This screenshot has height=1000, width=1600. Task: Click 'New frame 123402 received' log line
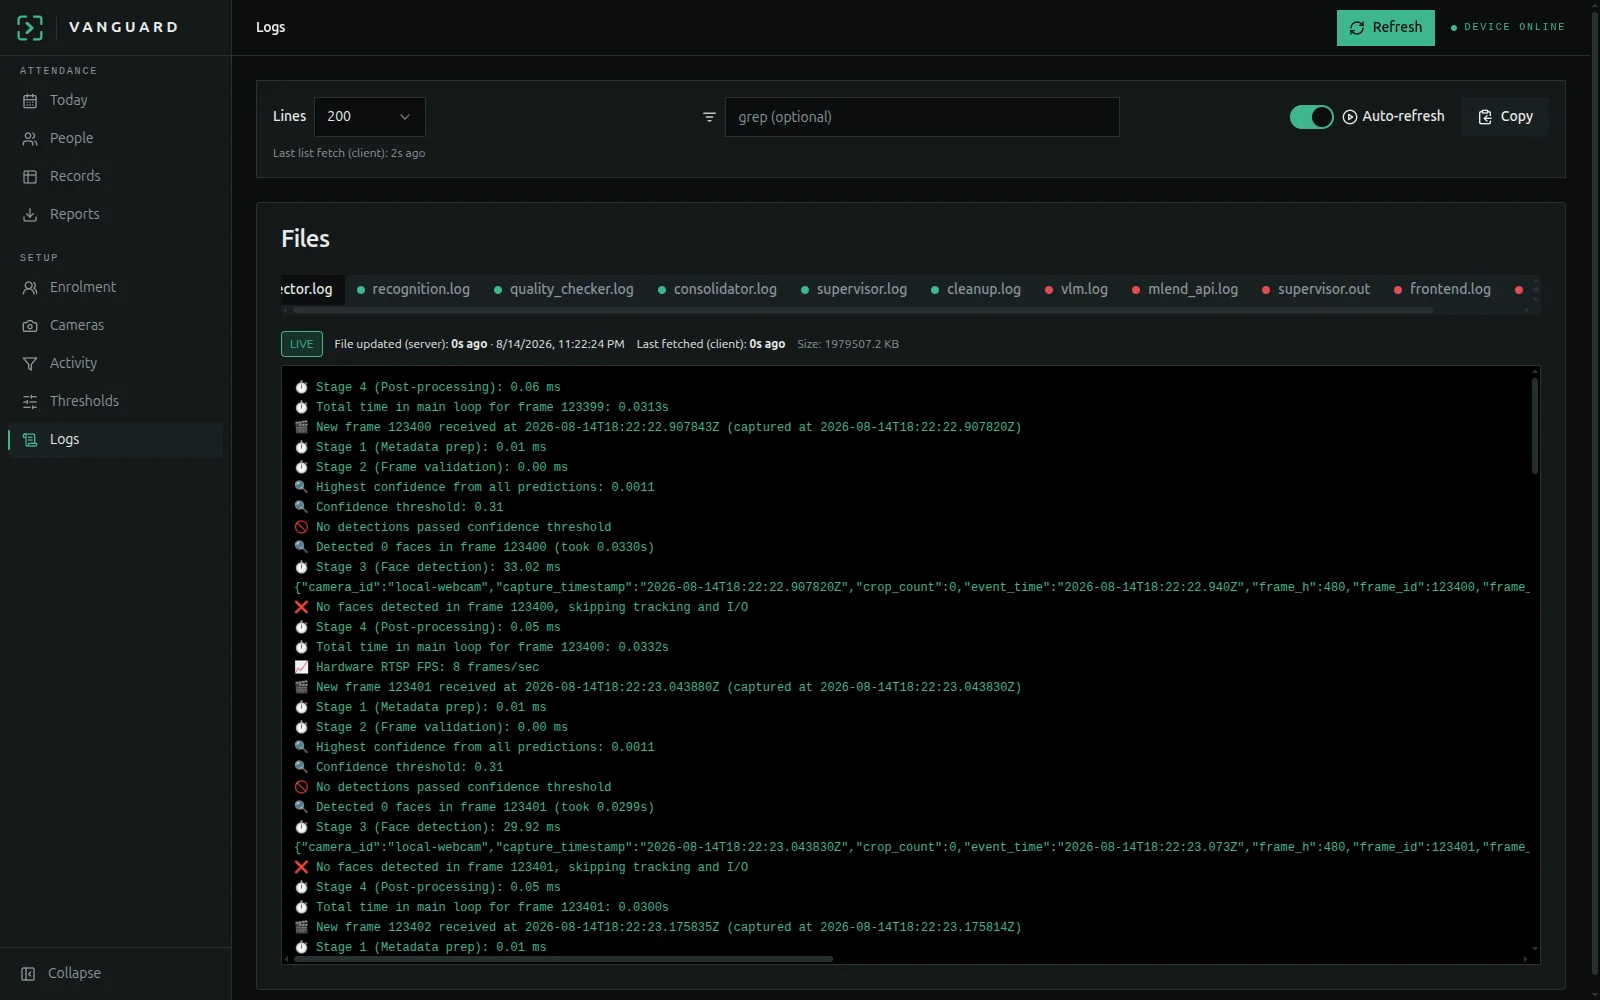(x=657, y=927)
